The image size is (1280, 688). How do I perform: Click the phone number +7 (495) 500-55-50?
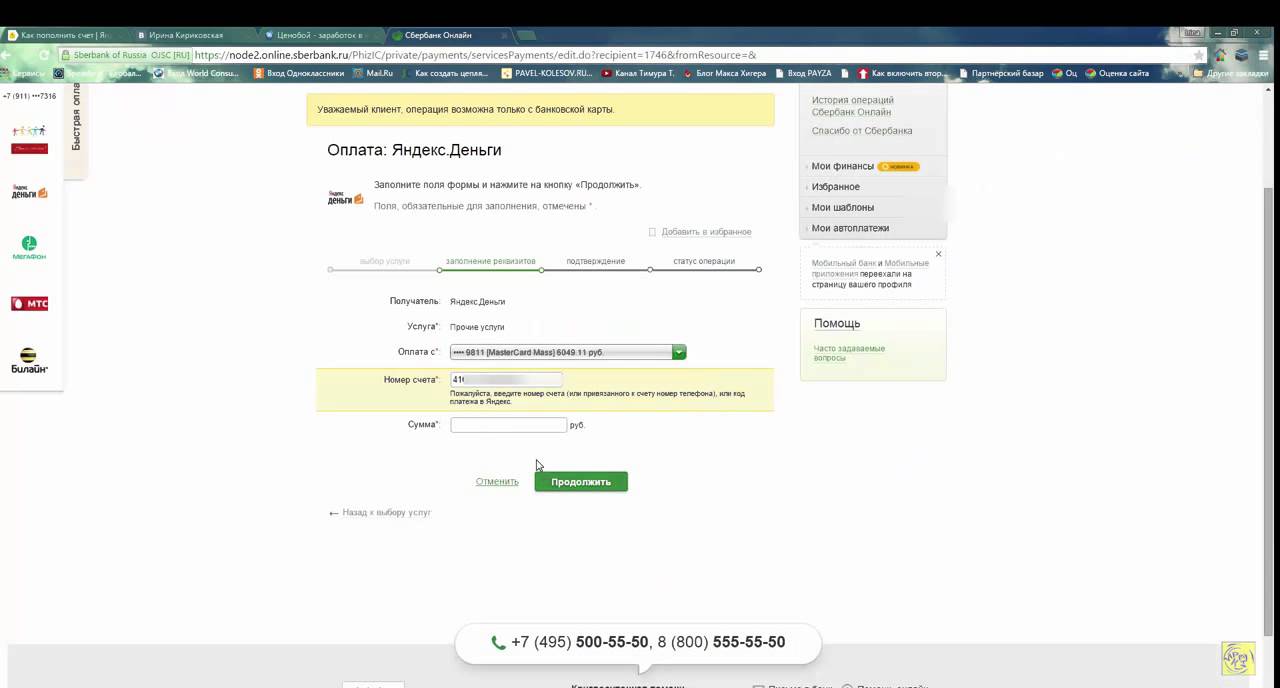[579, 643]
